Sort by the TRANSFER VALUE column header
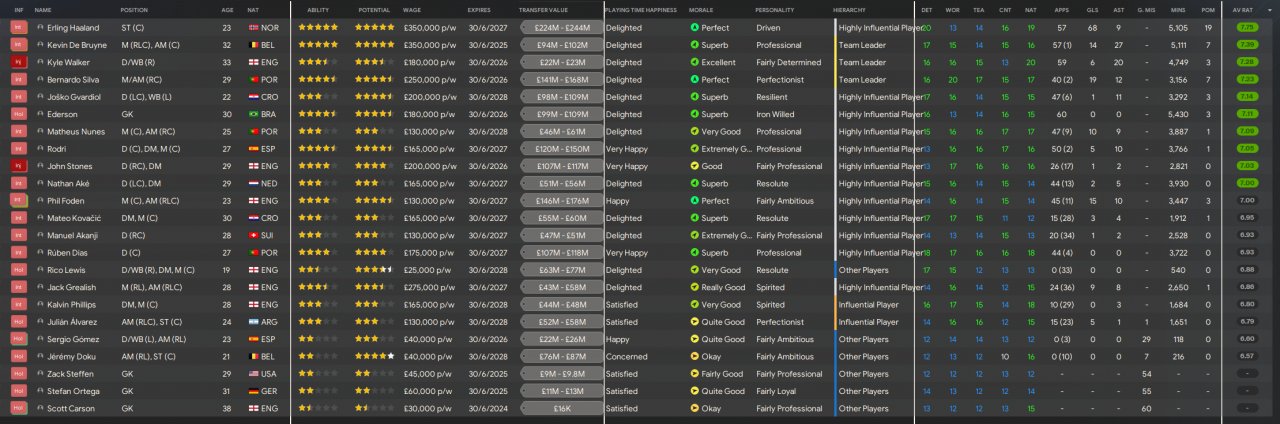The image size is (1280, 424). tap(544, 9)
